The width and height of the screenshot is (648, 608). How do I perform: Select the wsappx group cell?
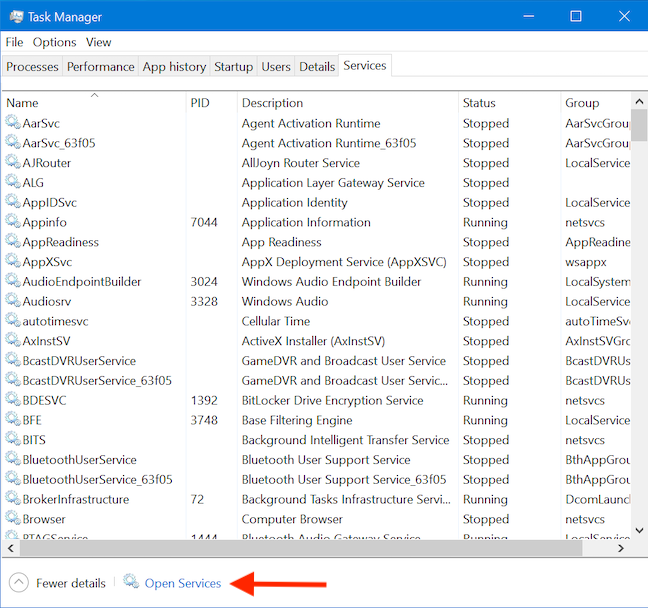click(586, 262)
